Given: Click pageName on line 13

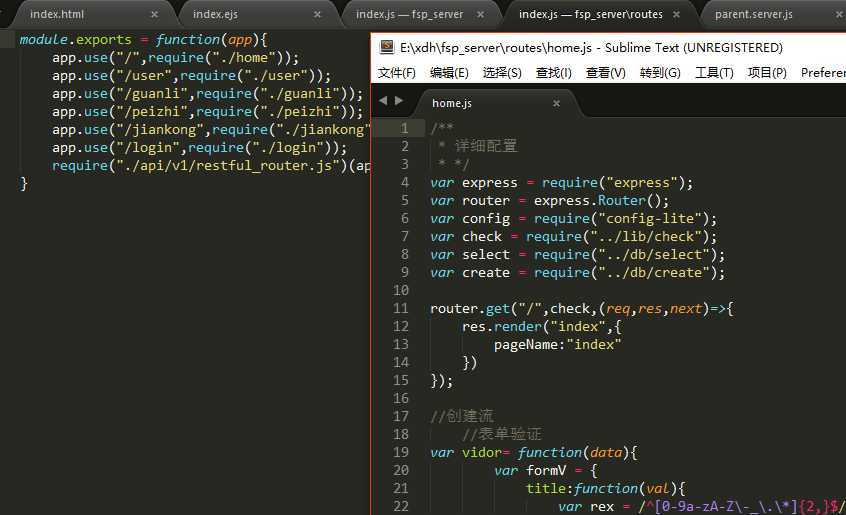Looking at the screenshot, I should coord(526,345).
